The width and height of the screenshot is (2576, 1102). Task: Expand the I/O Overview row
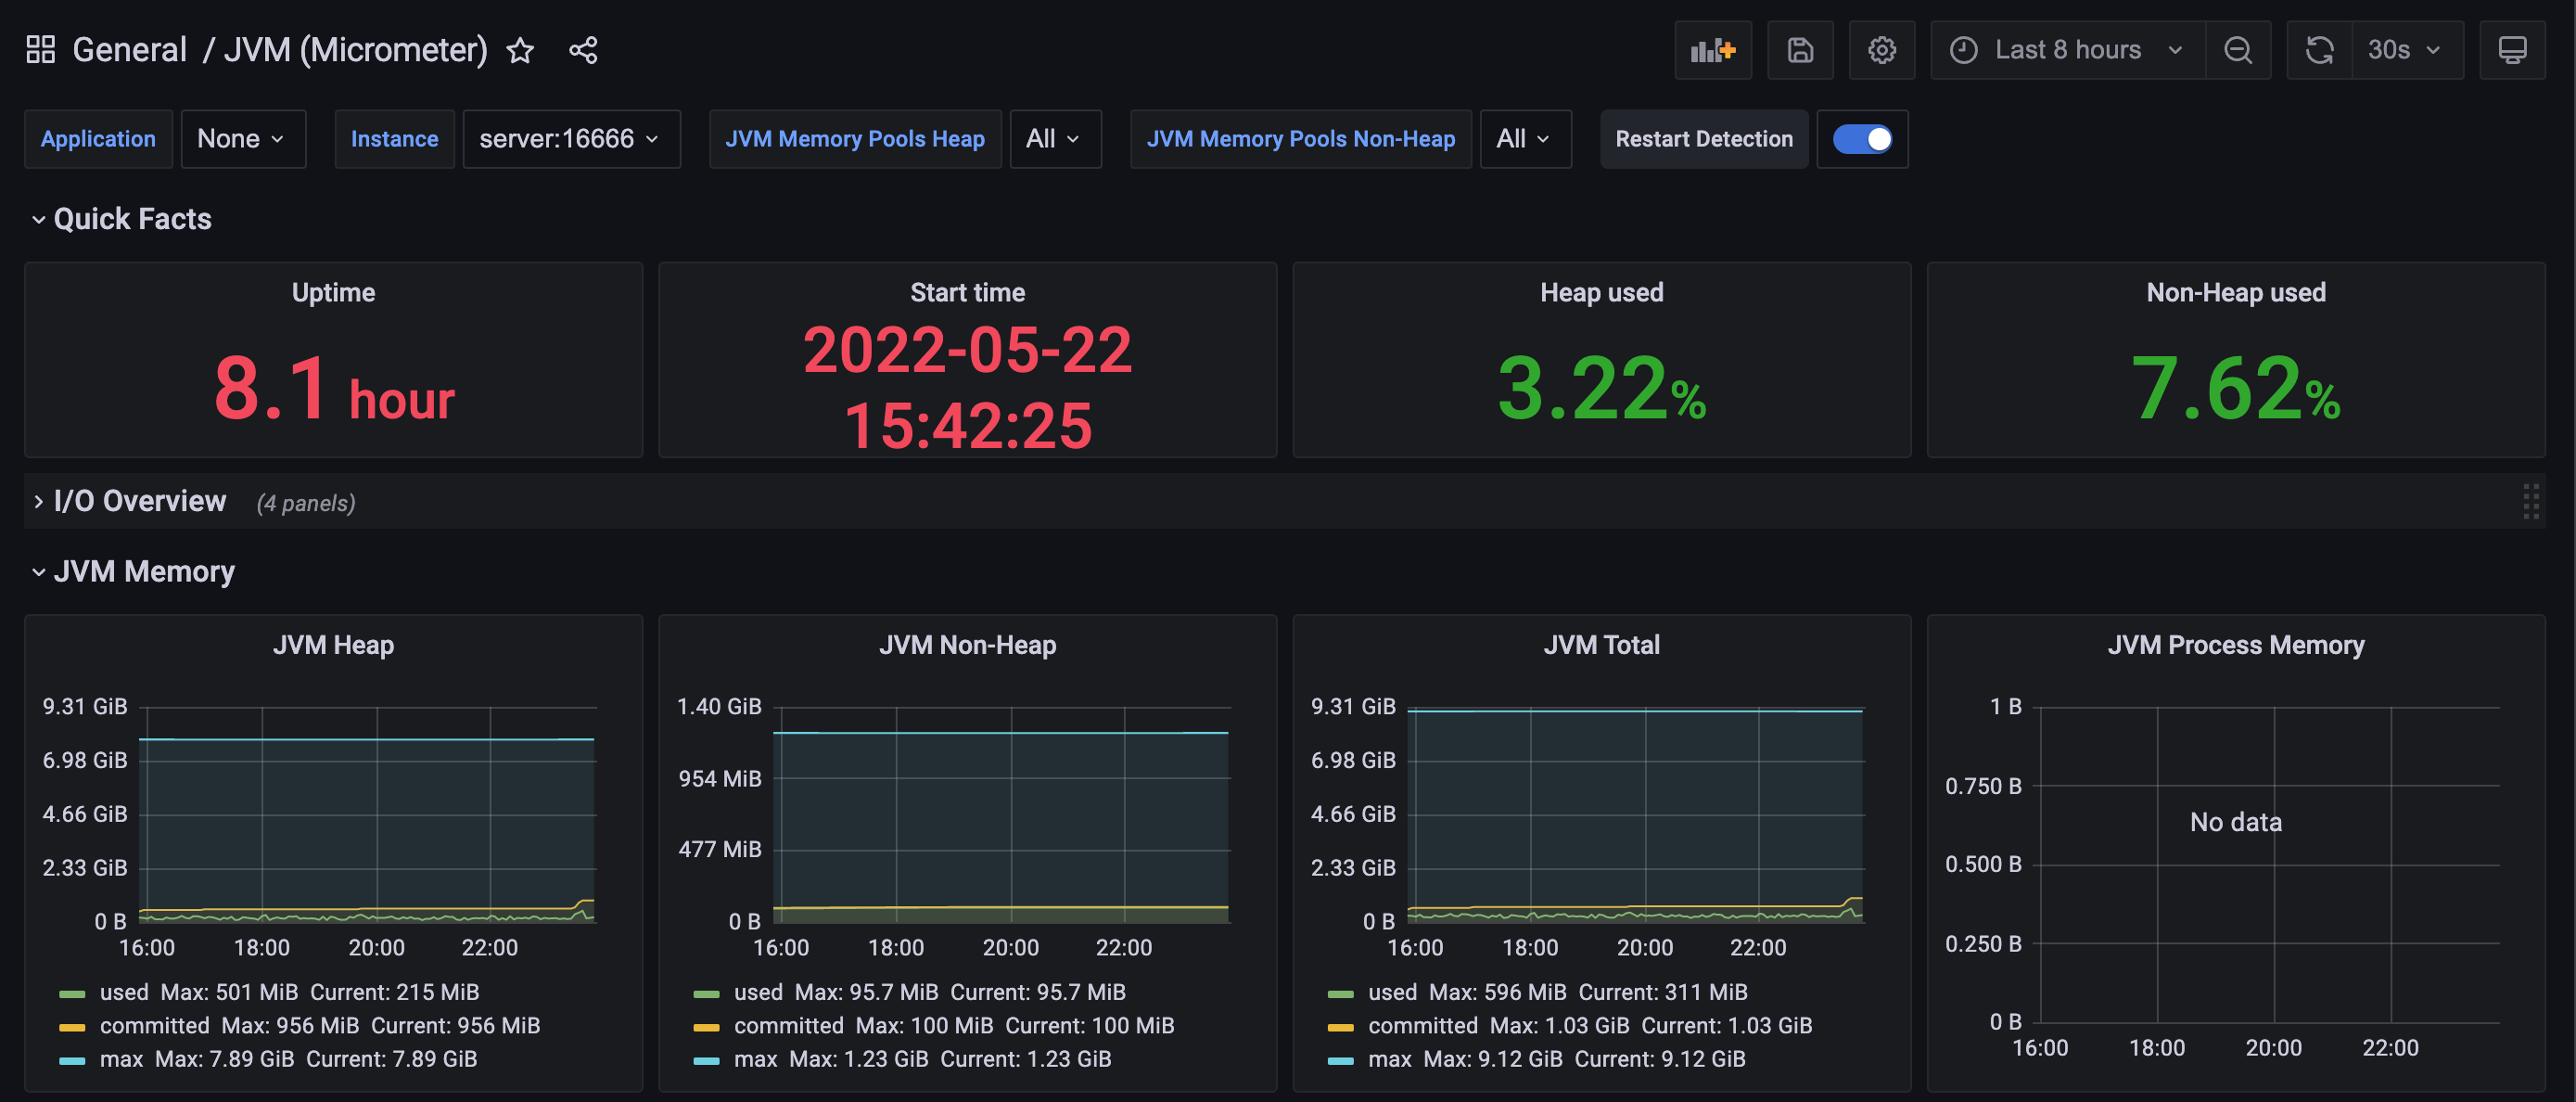pyautogui.click(x=139, y=501)
